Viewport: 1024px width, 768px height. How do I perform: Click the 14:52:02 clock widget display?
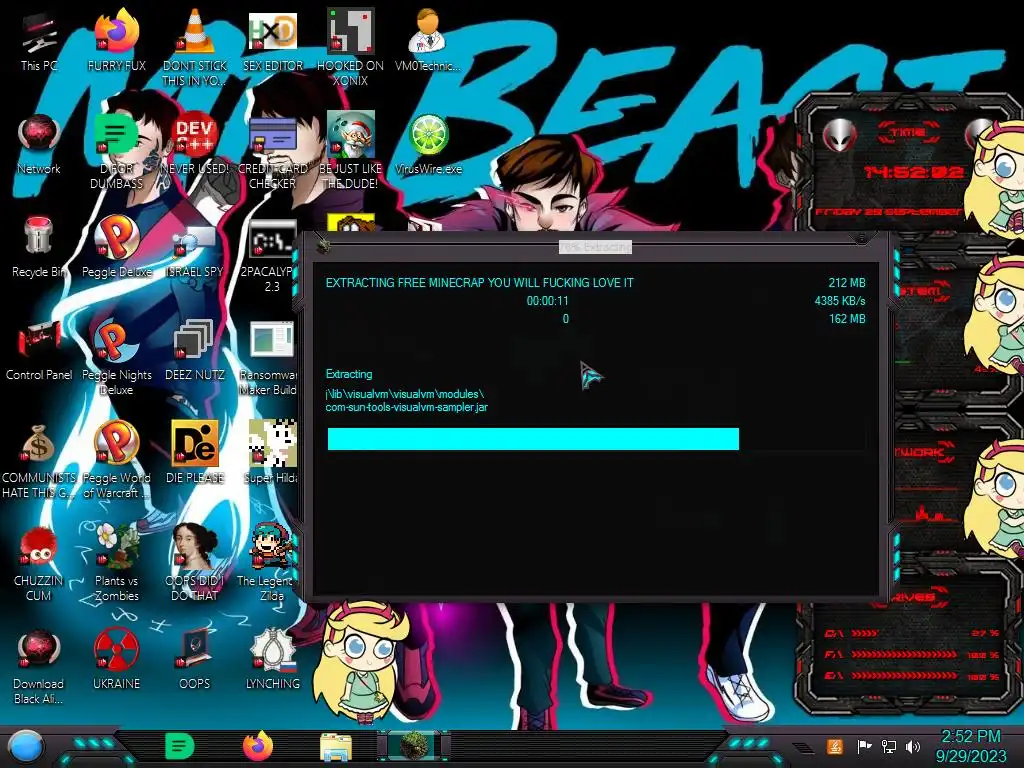(913, 172)
